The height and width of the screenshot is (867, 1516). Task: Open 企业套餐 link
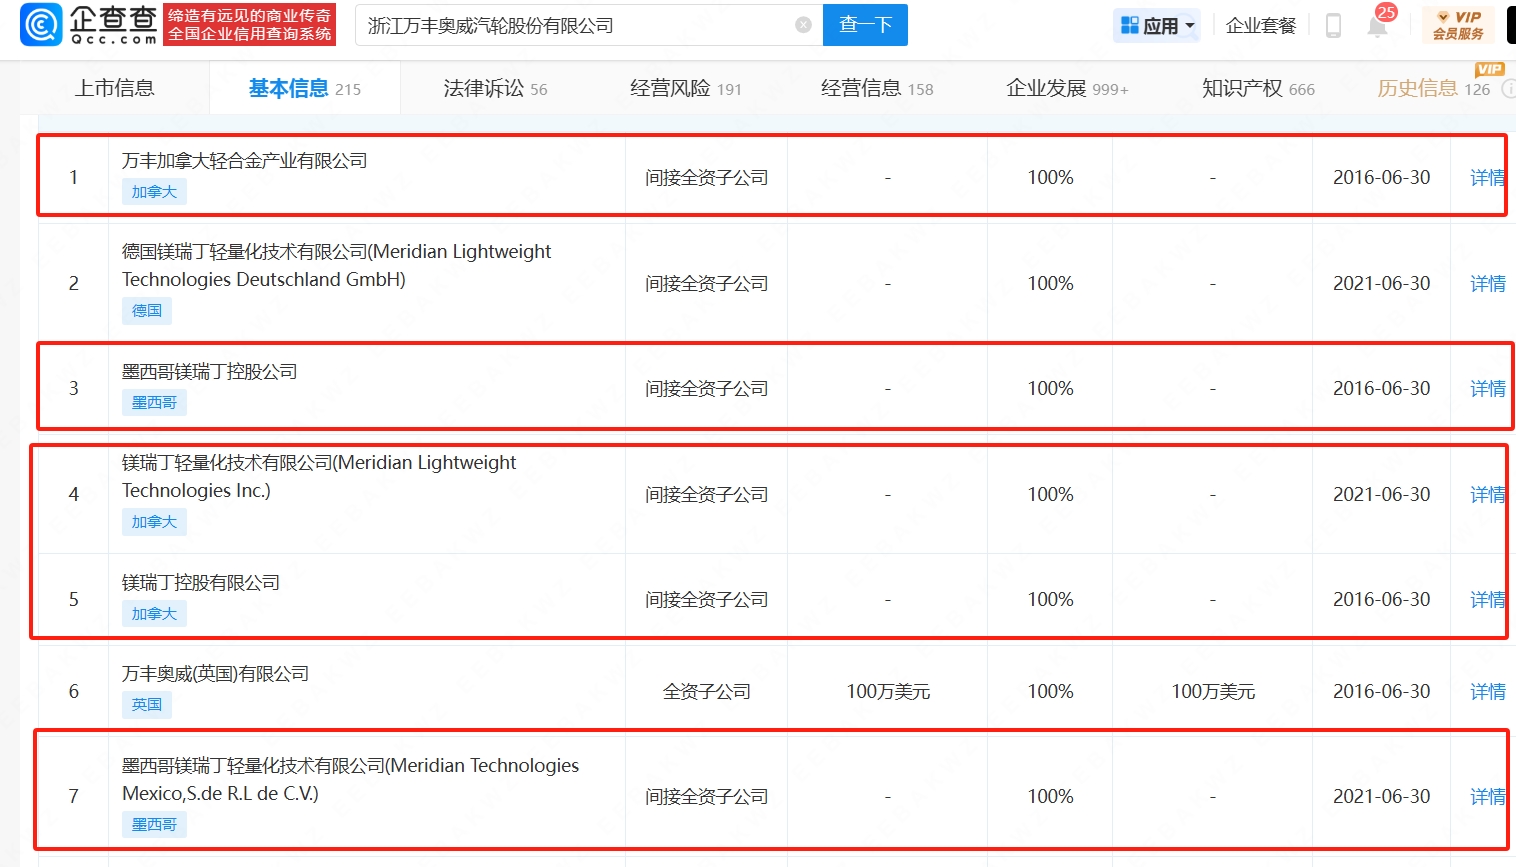click(1261, 26)
